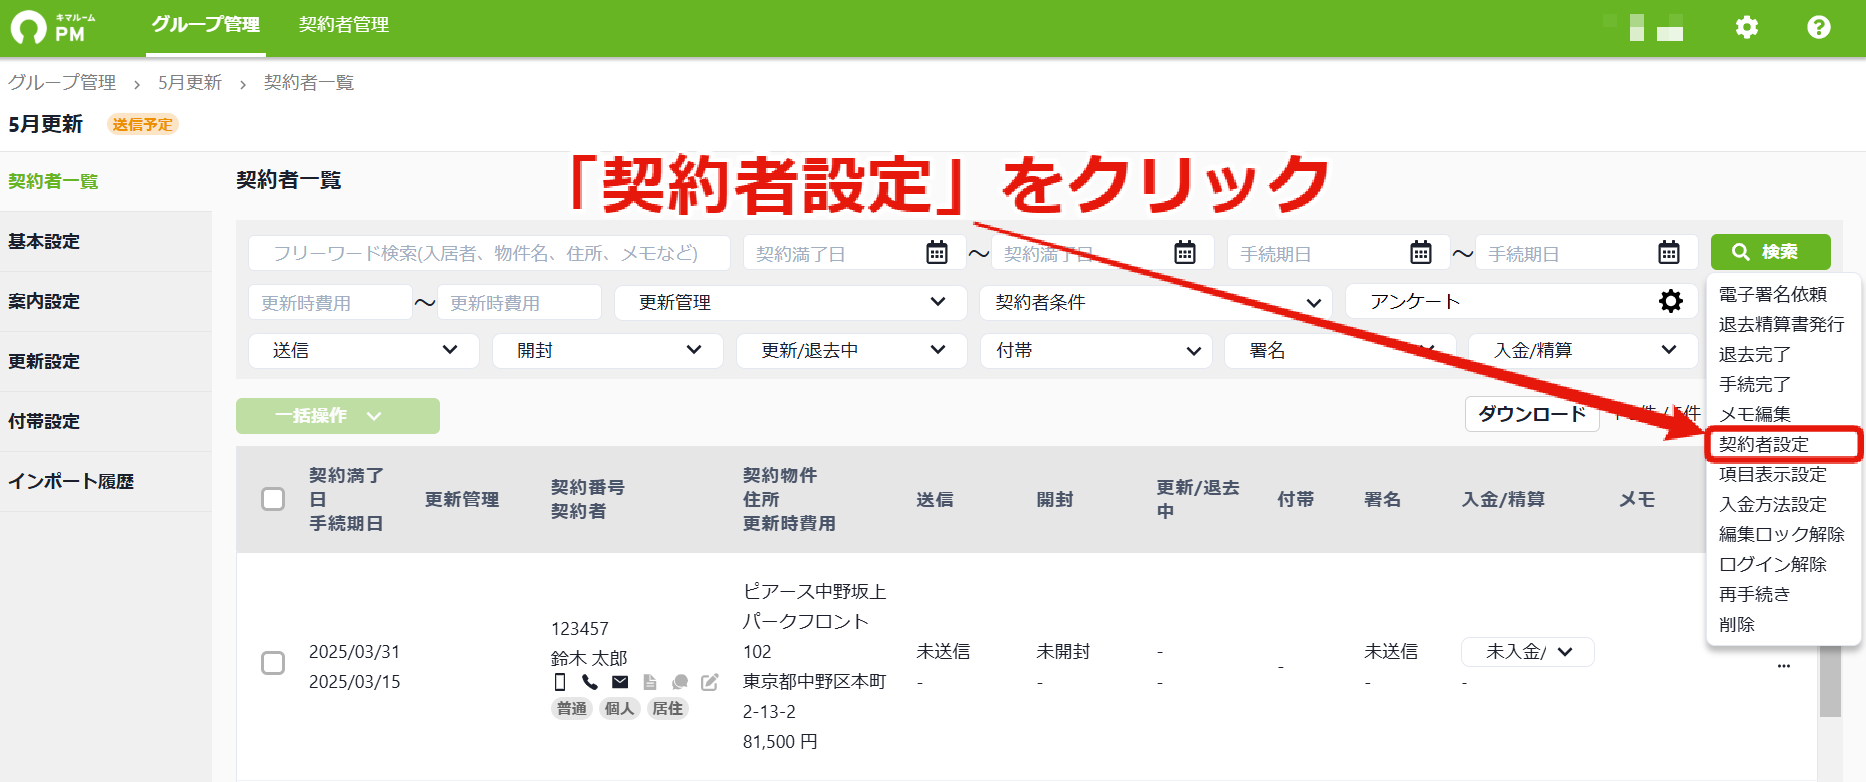
Task: Click the 居住 tag under 鈴木 太郎
Action: [667, 708]
